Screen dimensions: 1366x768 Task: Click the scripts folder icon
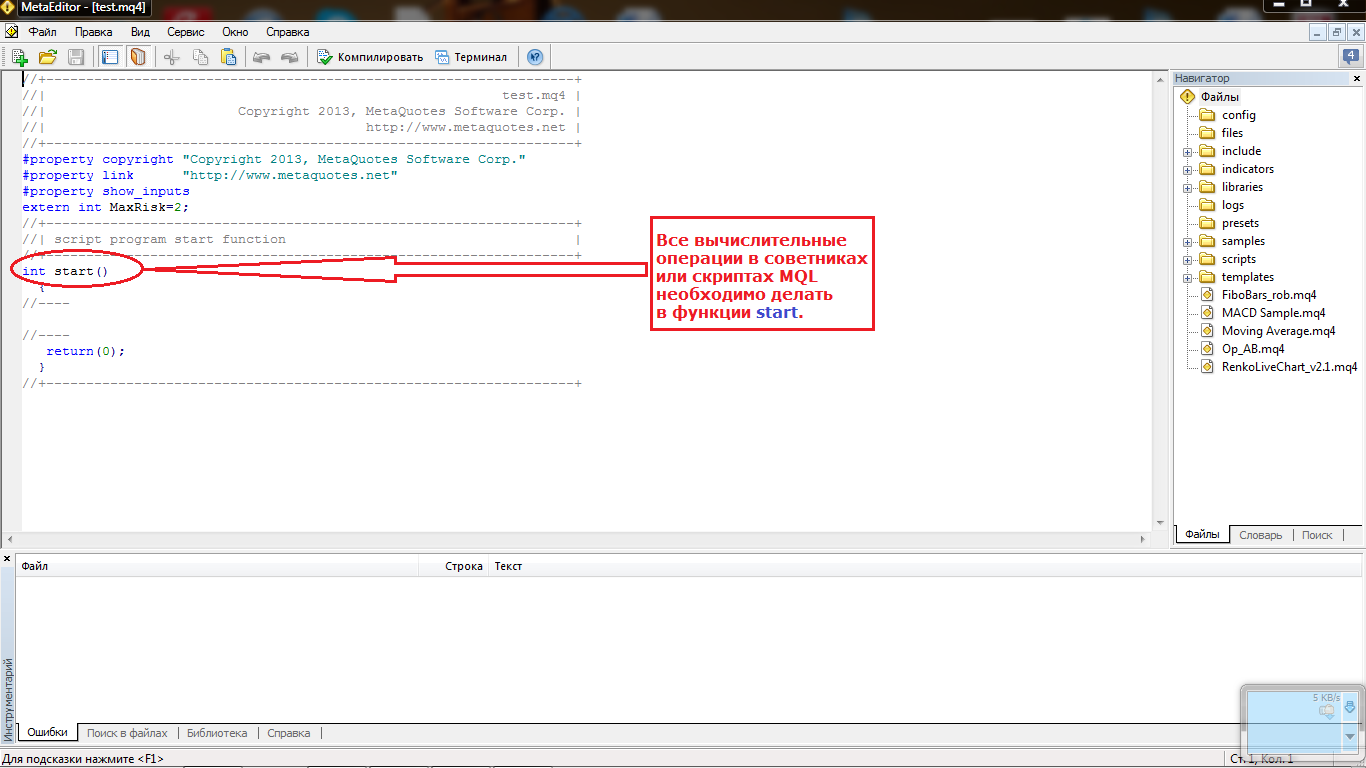click(1206, 259)
